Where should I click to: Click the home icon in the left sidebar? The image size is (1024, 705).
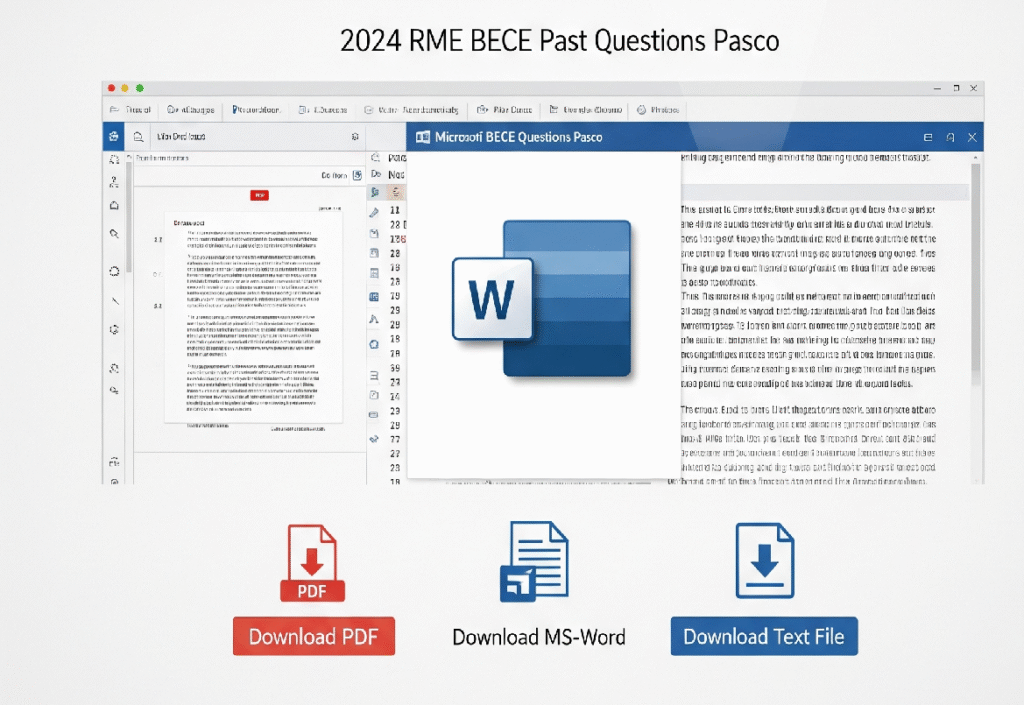[x=114, y=205]
